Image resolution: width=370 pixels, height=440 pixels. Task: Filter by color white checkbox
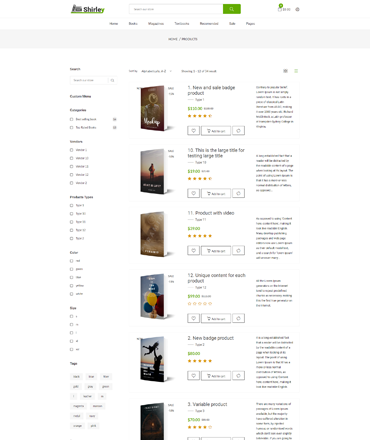[71, 294]
